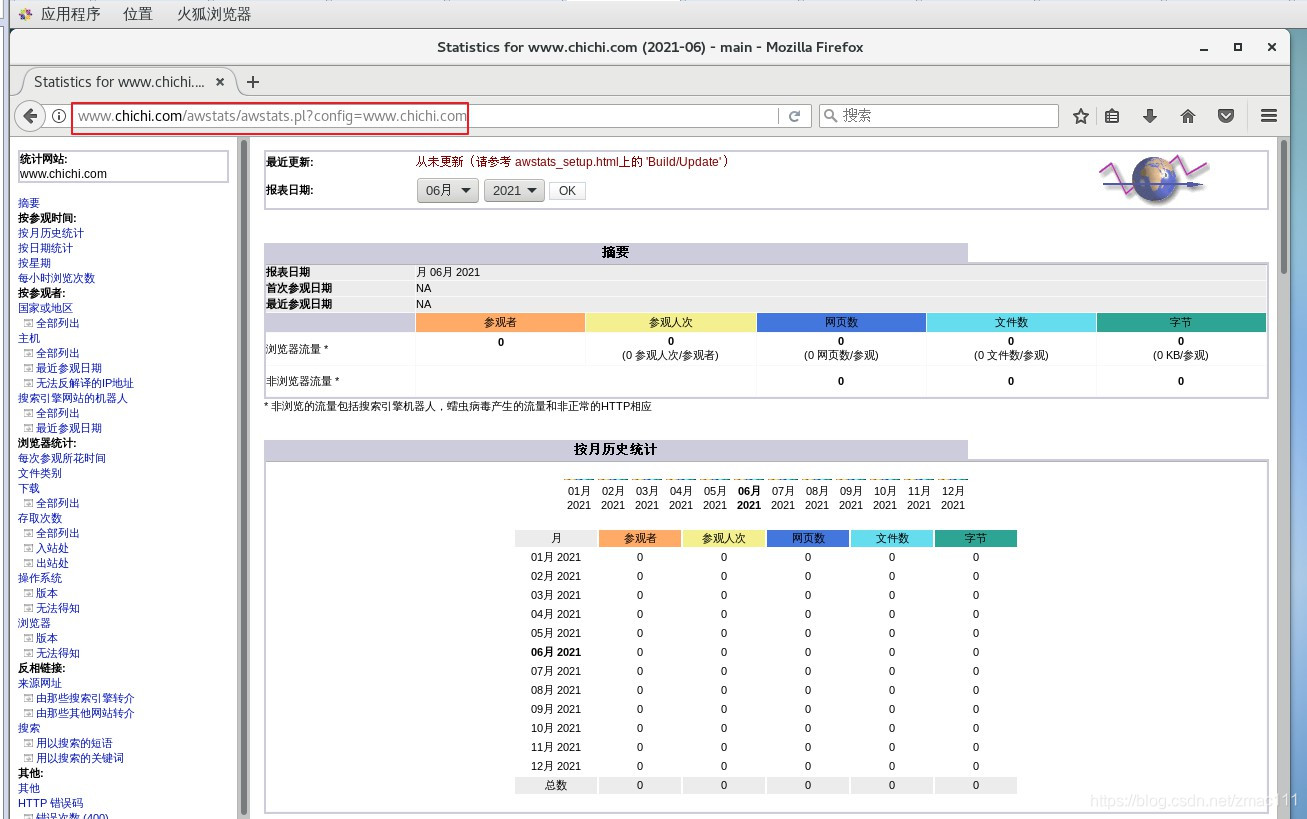Open the 主机 sidebar link
1307x819 pixels.
[29, 338]
